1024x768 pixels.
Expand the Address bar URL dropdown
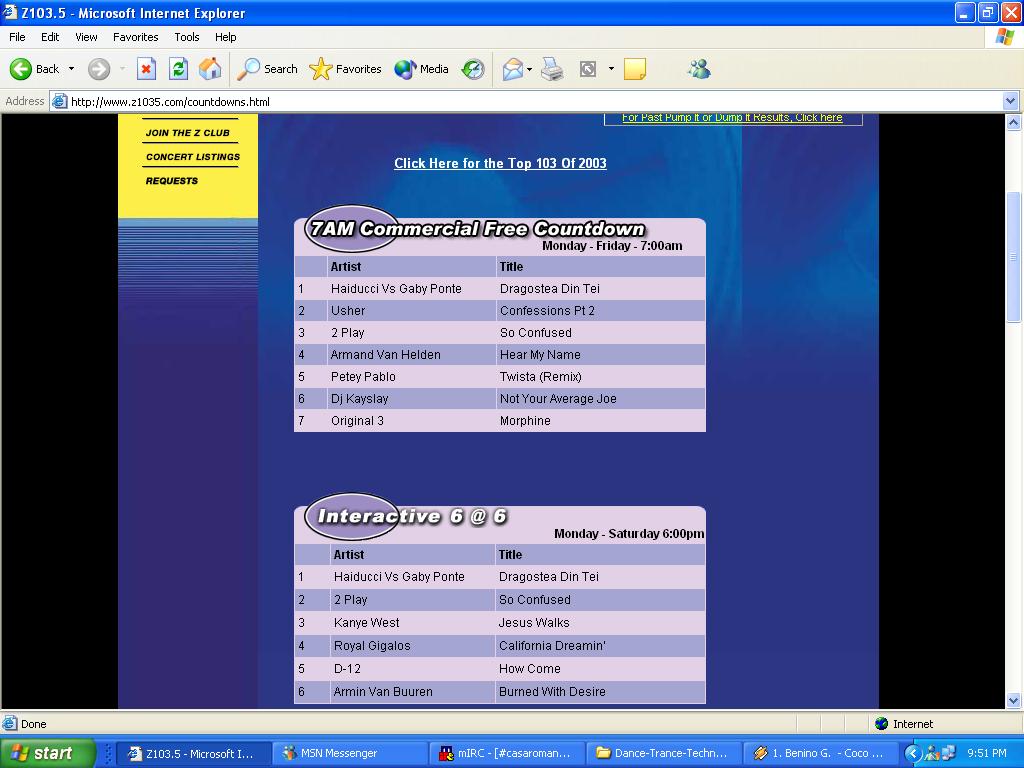tap(1010, 101)
